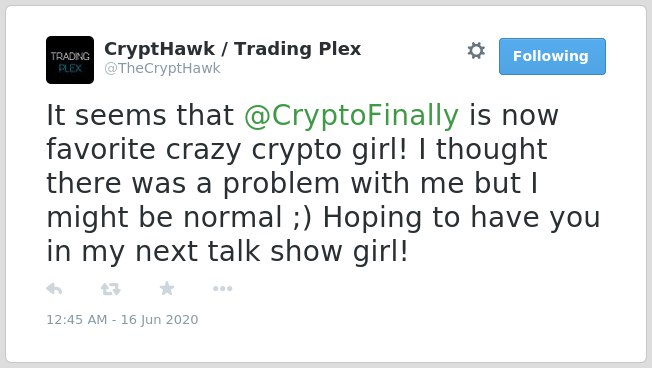Select the tweet body text area
Screen dimensions: 652x368
pos(323,183)
